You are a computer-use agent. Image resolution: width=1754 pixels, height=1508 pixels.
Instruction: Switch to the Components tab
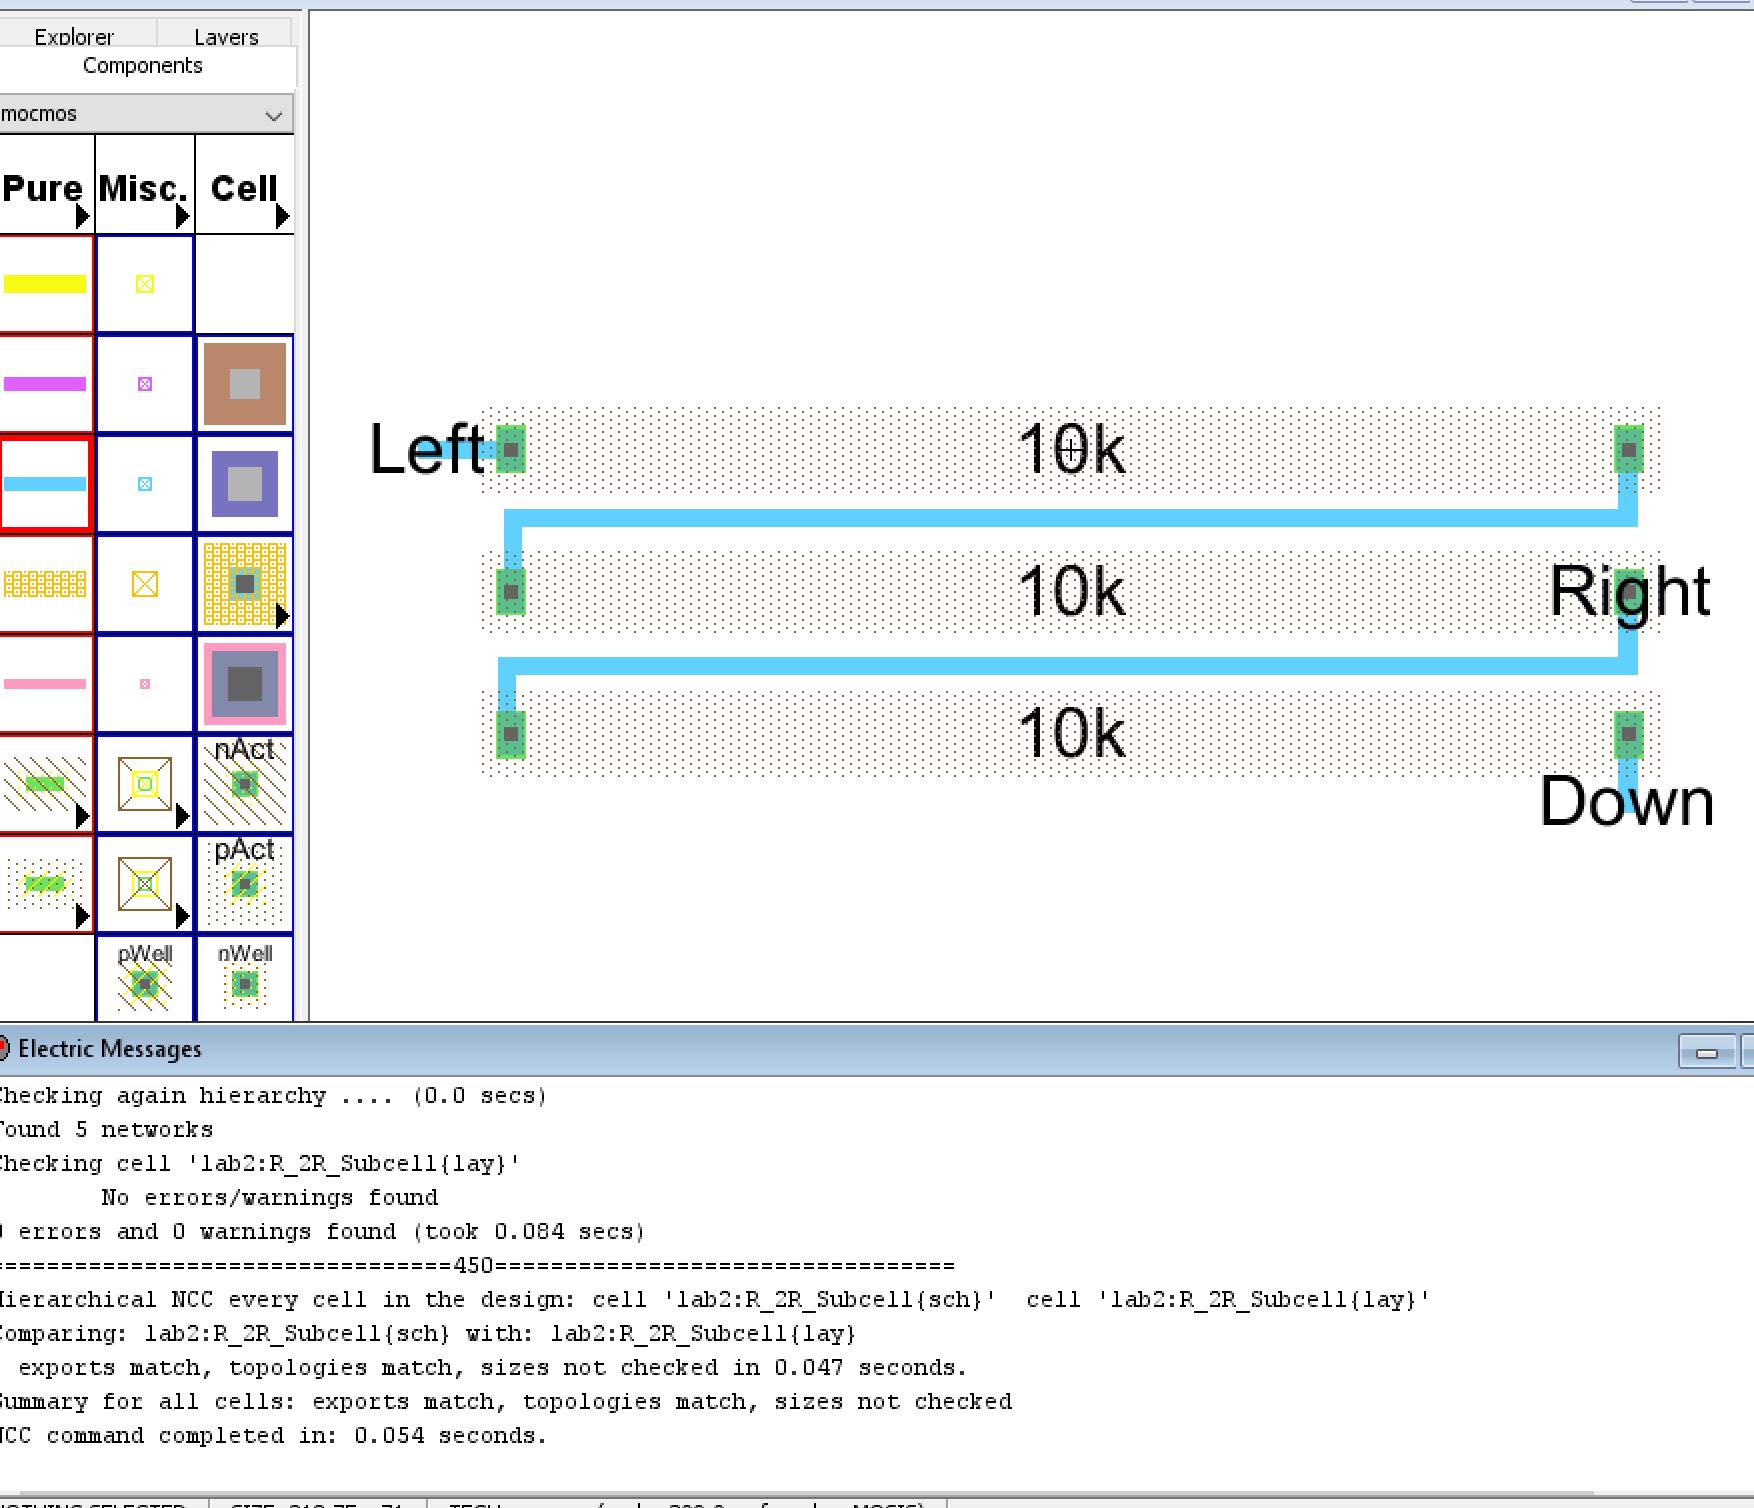[143, 66]
